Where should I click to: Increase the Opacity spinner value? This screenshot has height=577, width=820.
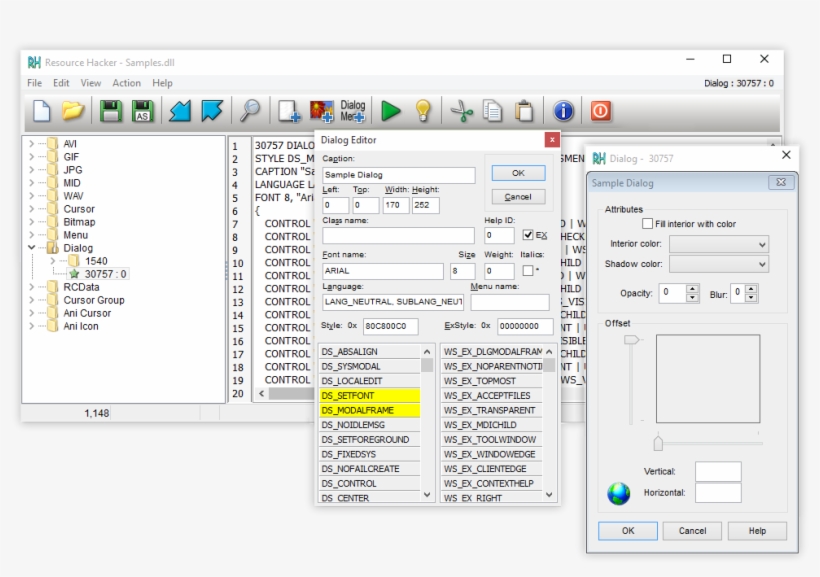[692, 289]
